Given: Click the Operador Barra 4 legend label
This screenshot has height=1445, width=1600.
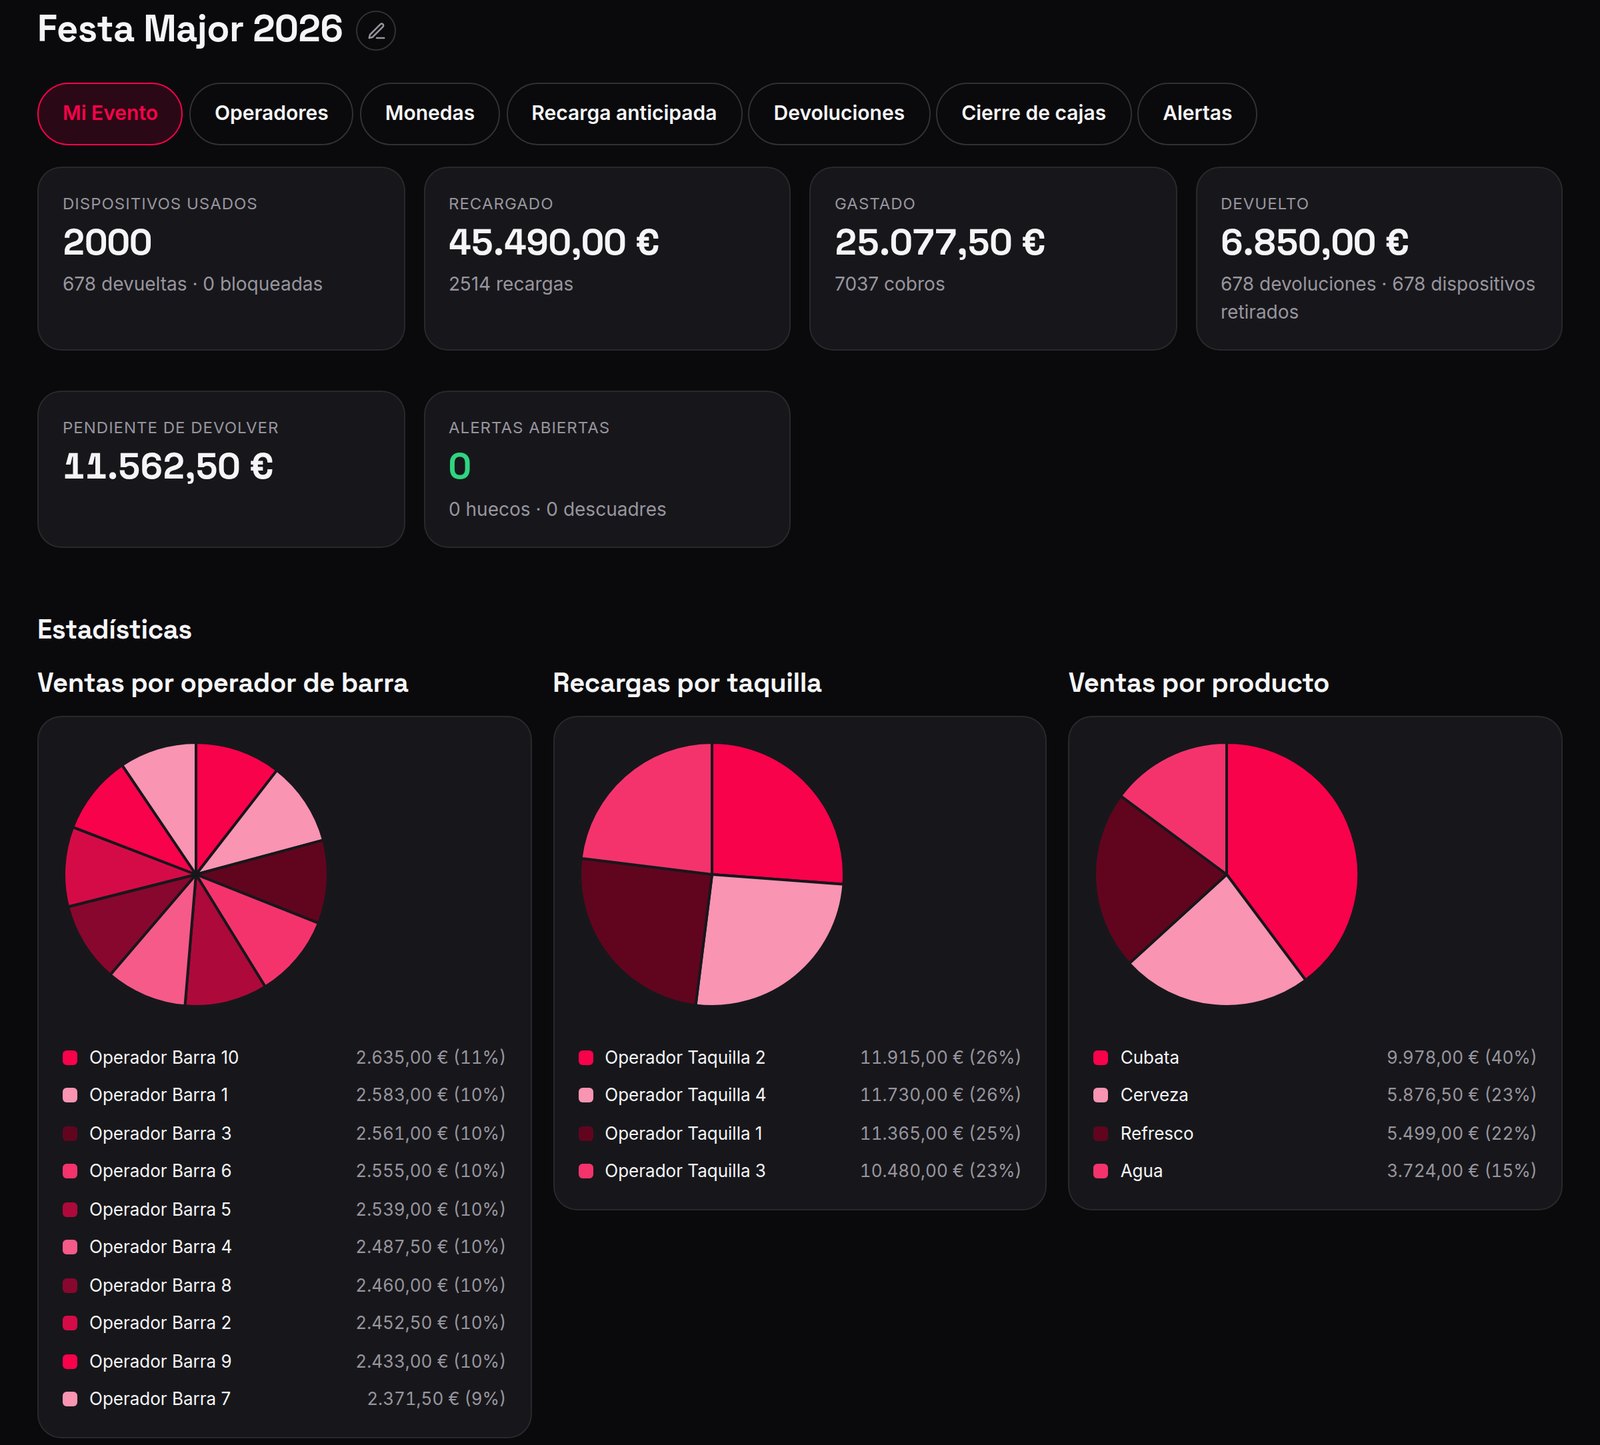Looking at the screenshot, I should 160,1247.
